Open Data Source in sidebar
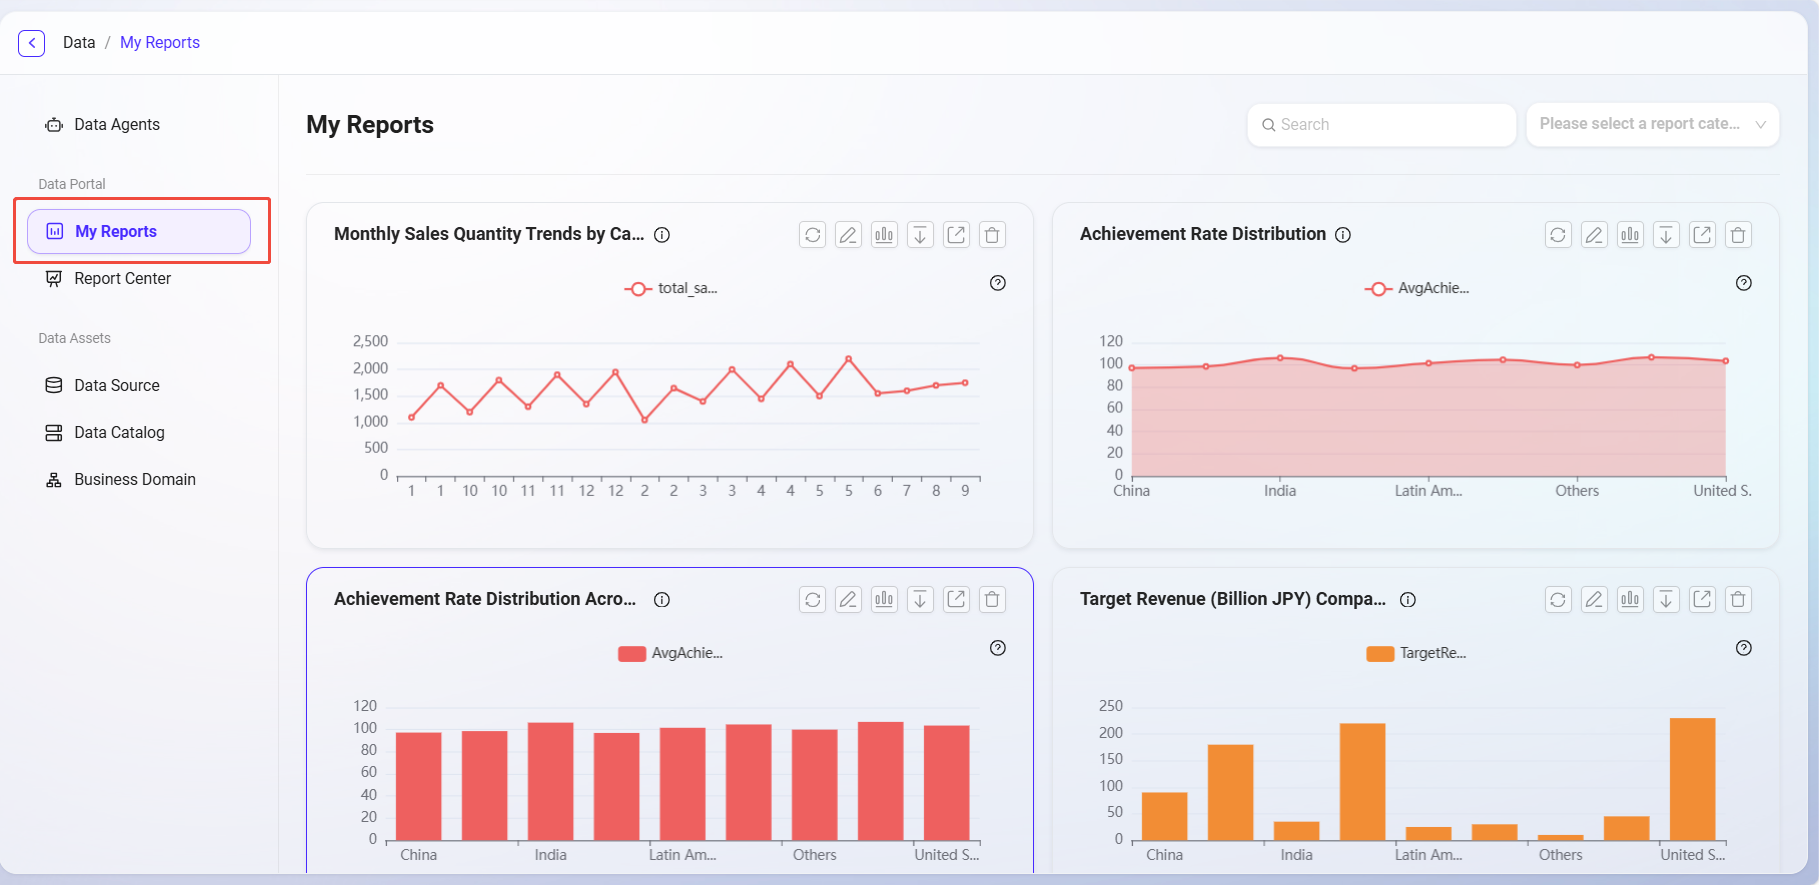Viewport: 1819px width, 885px height. (x=116, y=386)
